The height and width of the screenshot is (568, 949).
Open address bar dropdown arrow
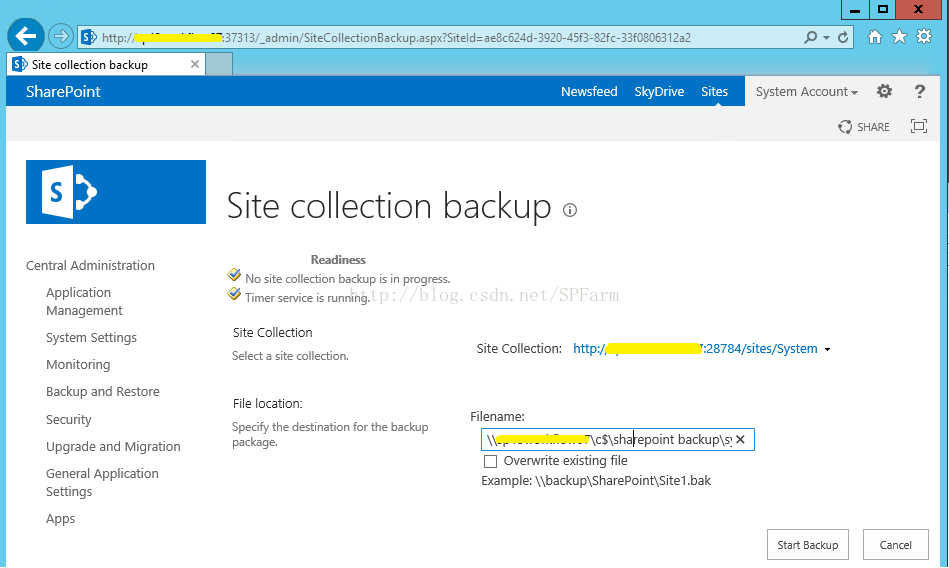coord(827,38)
